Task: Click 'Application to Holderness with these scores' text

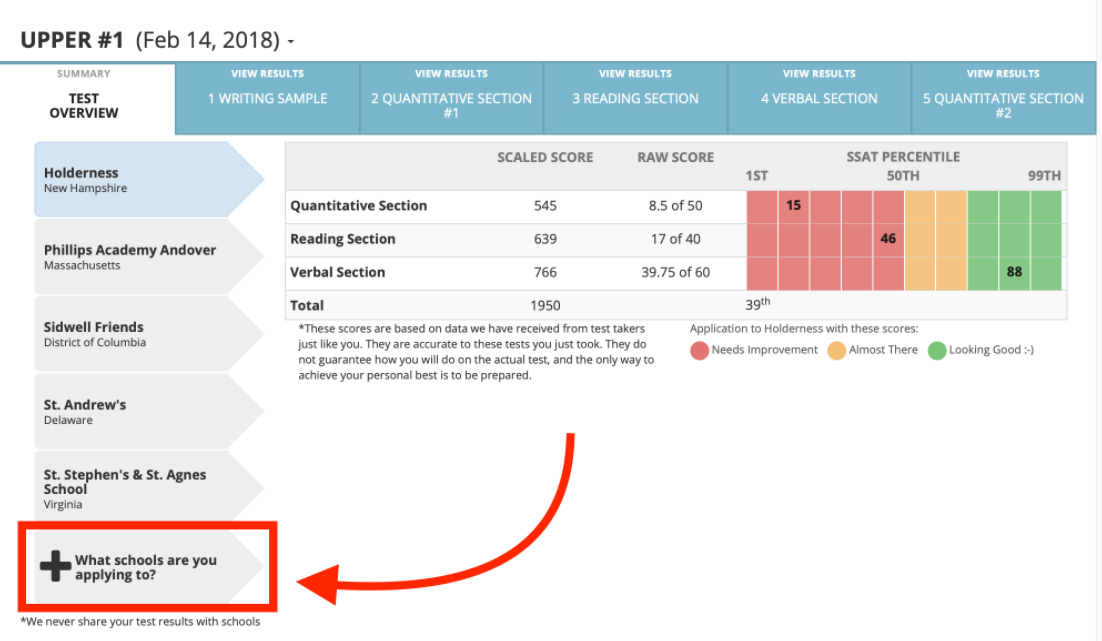Action: pos(804,328)
